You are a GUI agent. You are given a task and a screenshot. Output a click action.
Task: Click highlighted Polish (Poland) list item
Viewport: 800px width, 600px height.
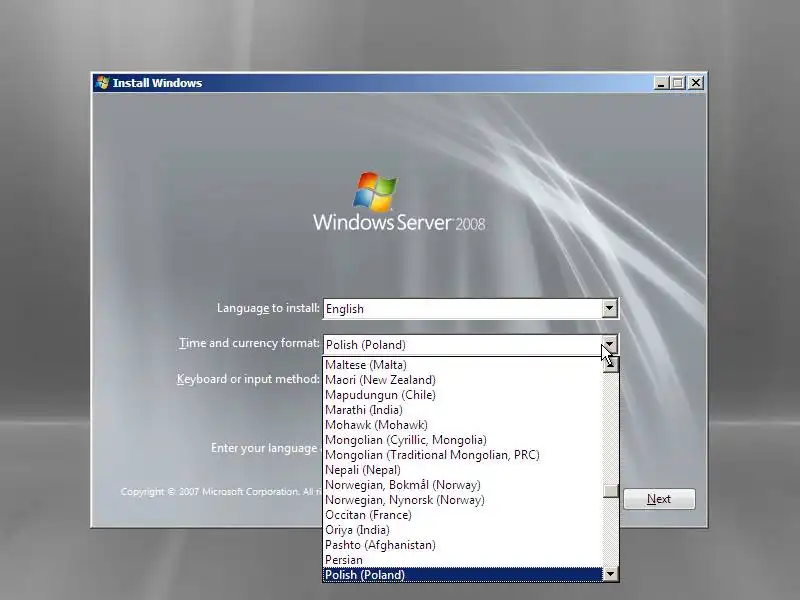pyautogui.click(x=463, y=575)
